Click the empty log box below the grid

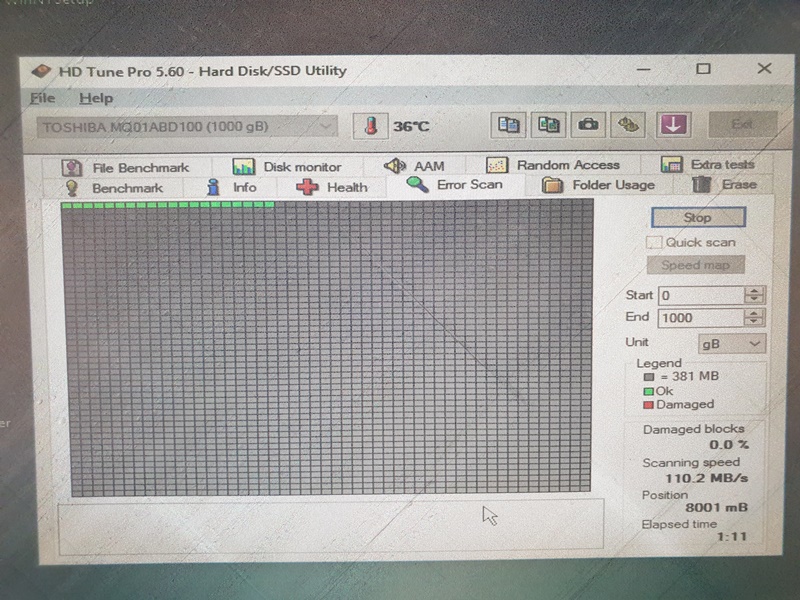click(x=331, y=527)
